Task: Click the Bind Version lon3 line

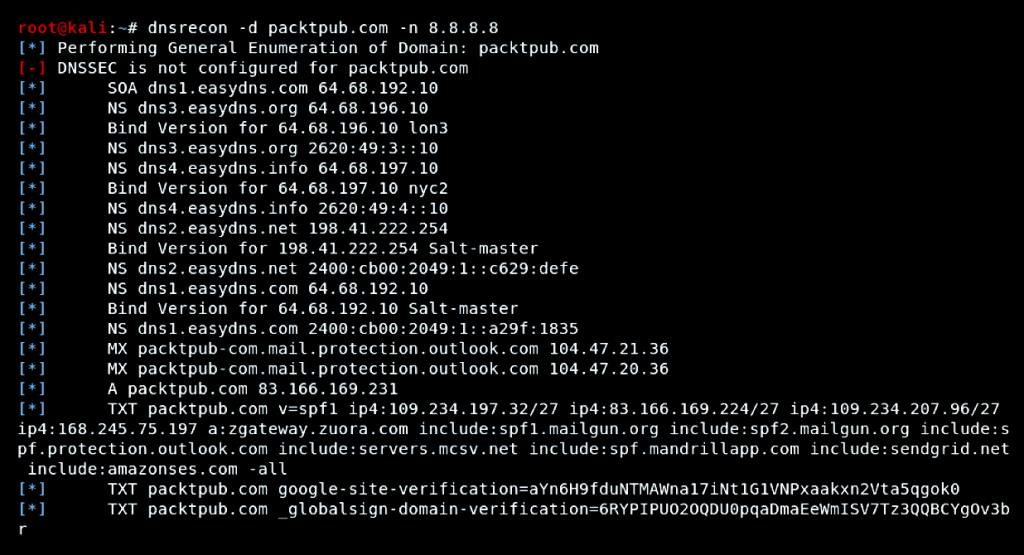Action: pos(278,128)
